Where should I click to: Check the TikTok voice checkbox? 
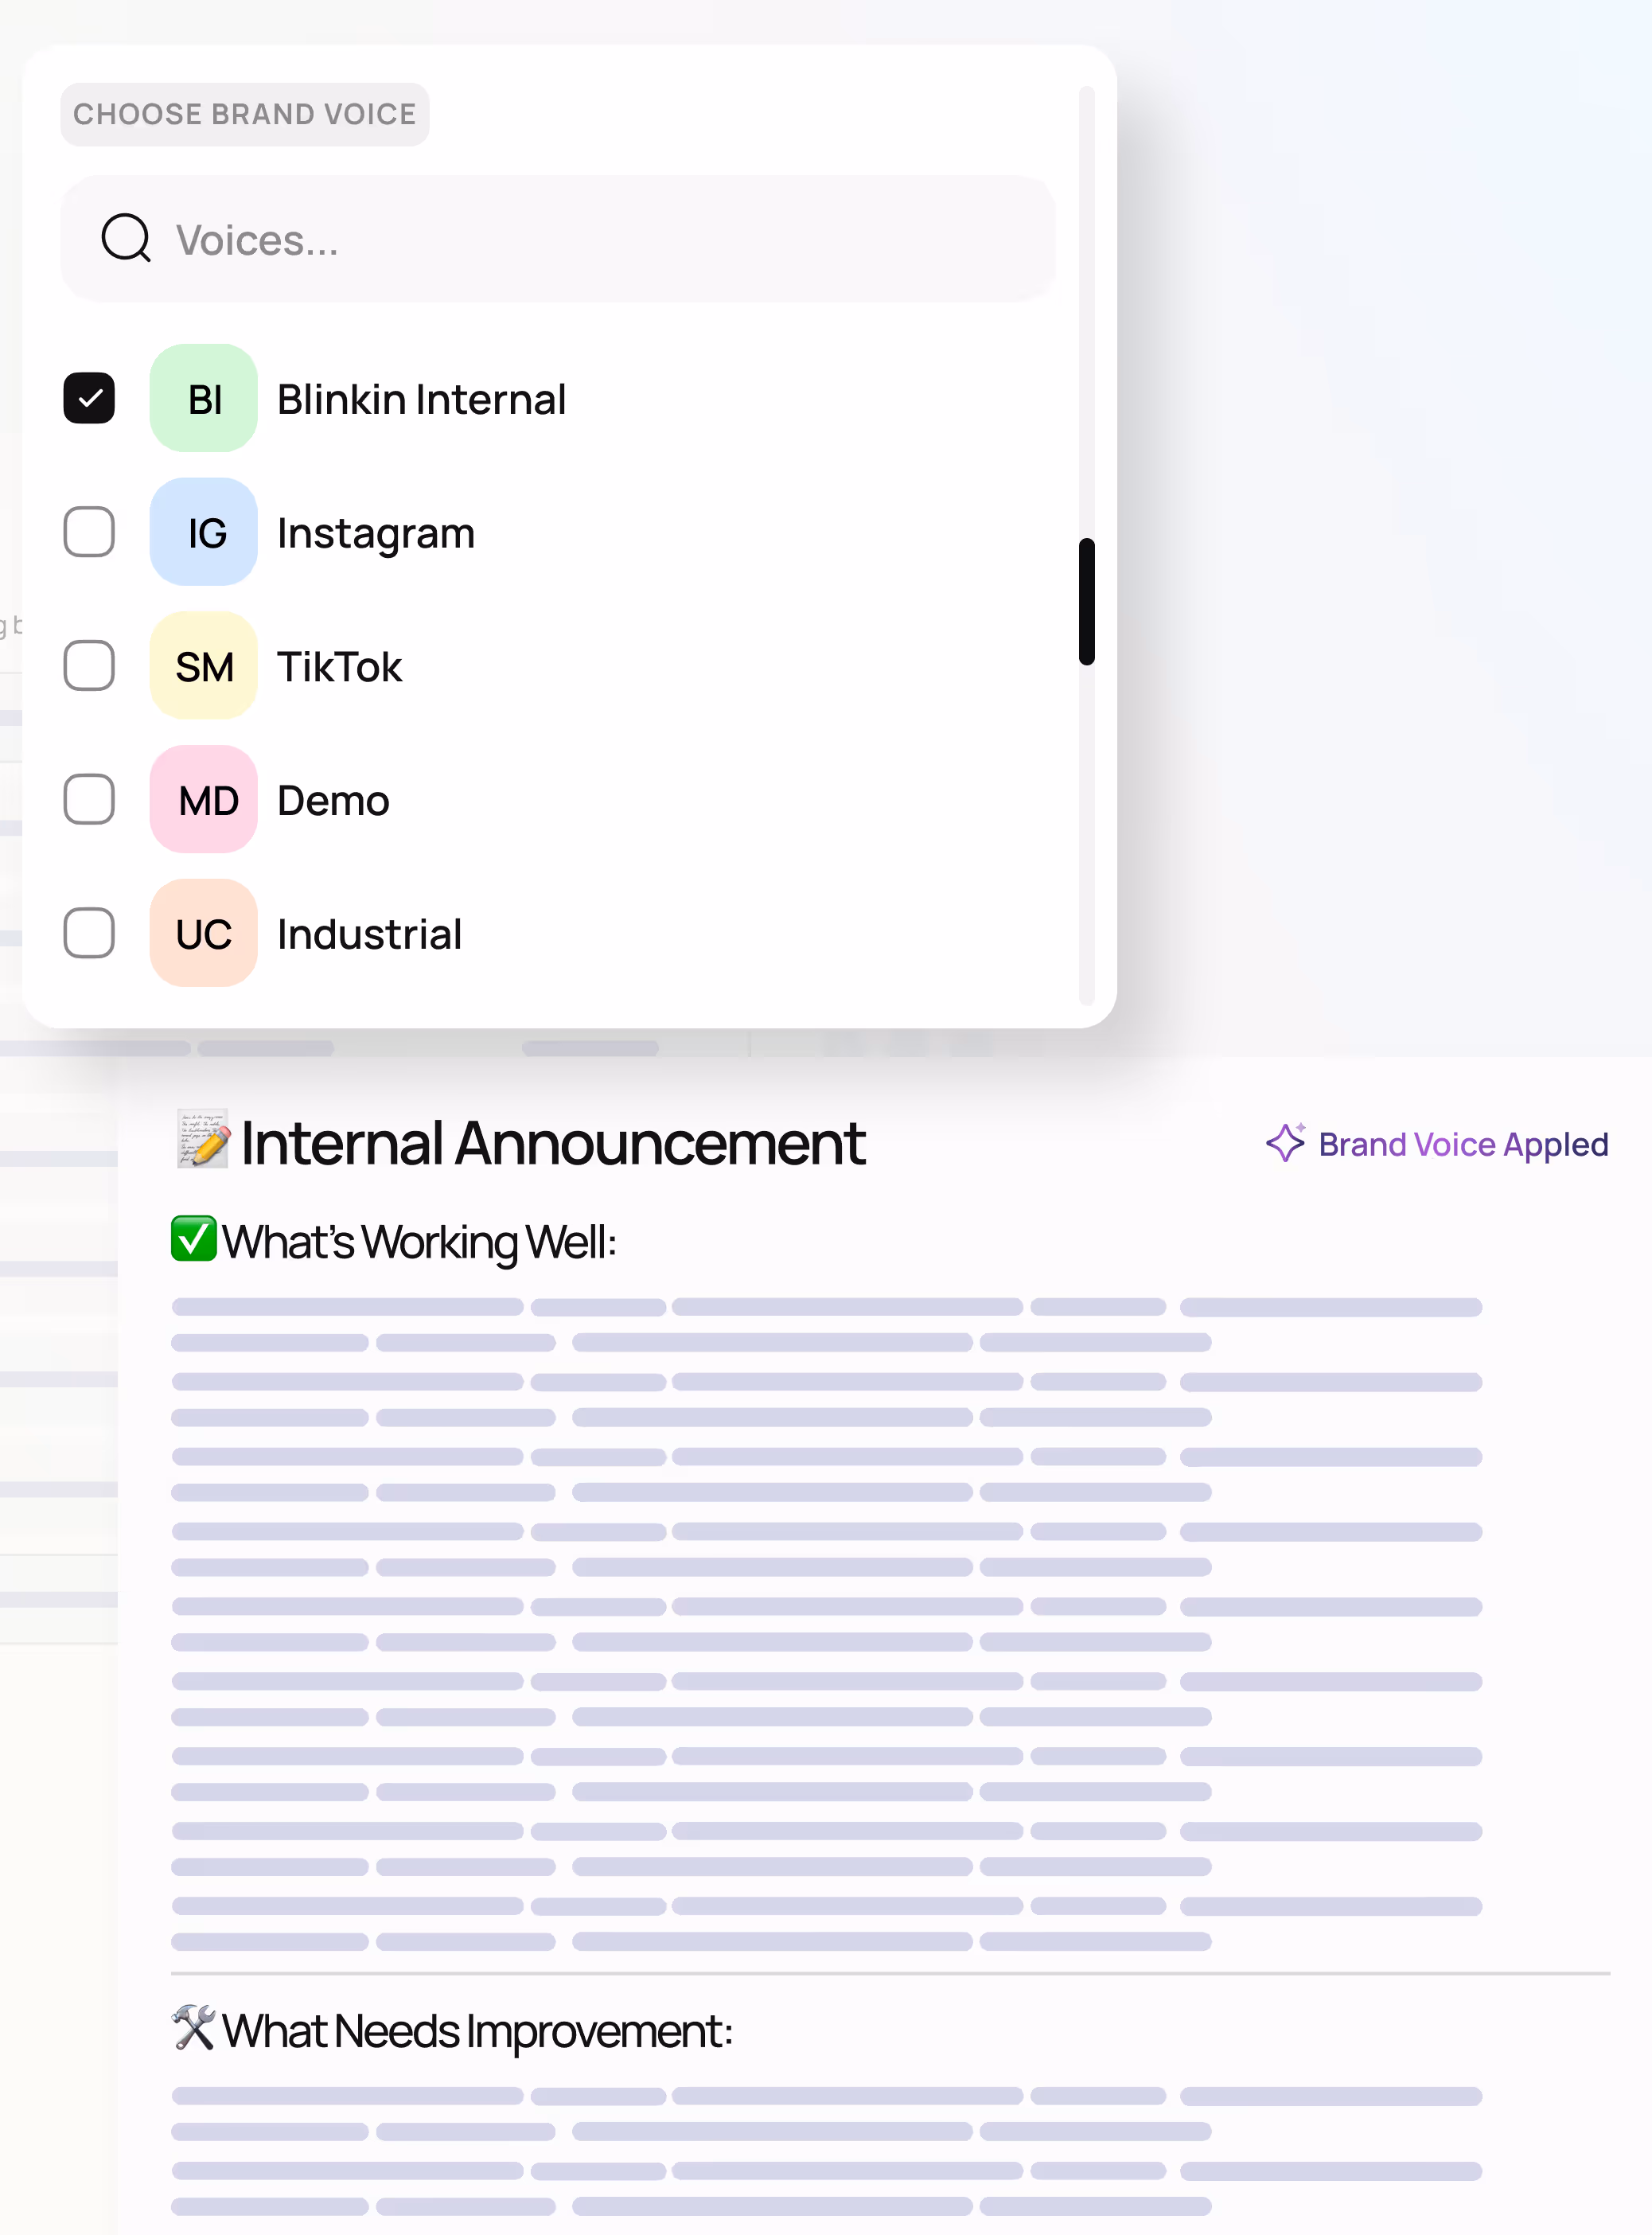88,666
